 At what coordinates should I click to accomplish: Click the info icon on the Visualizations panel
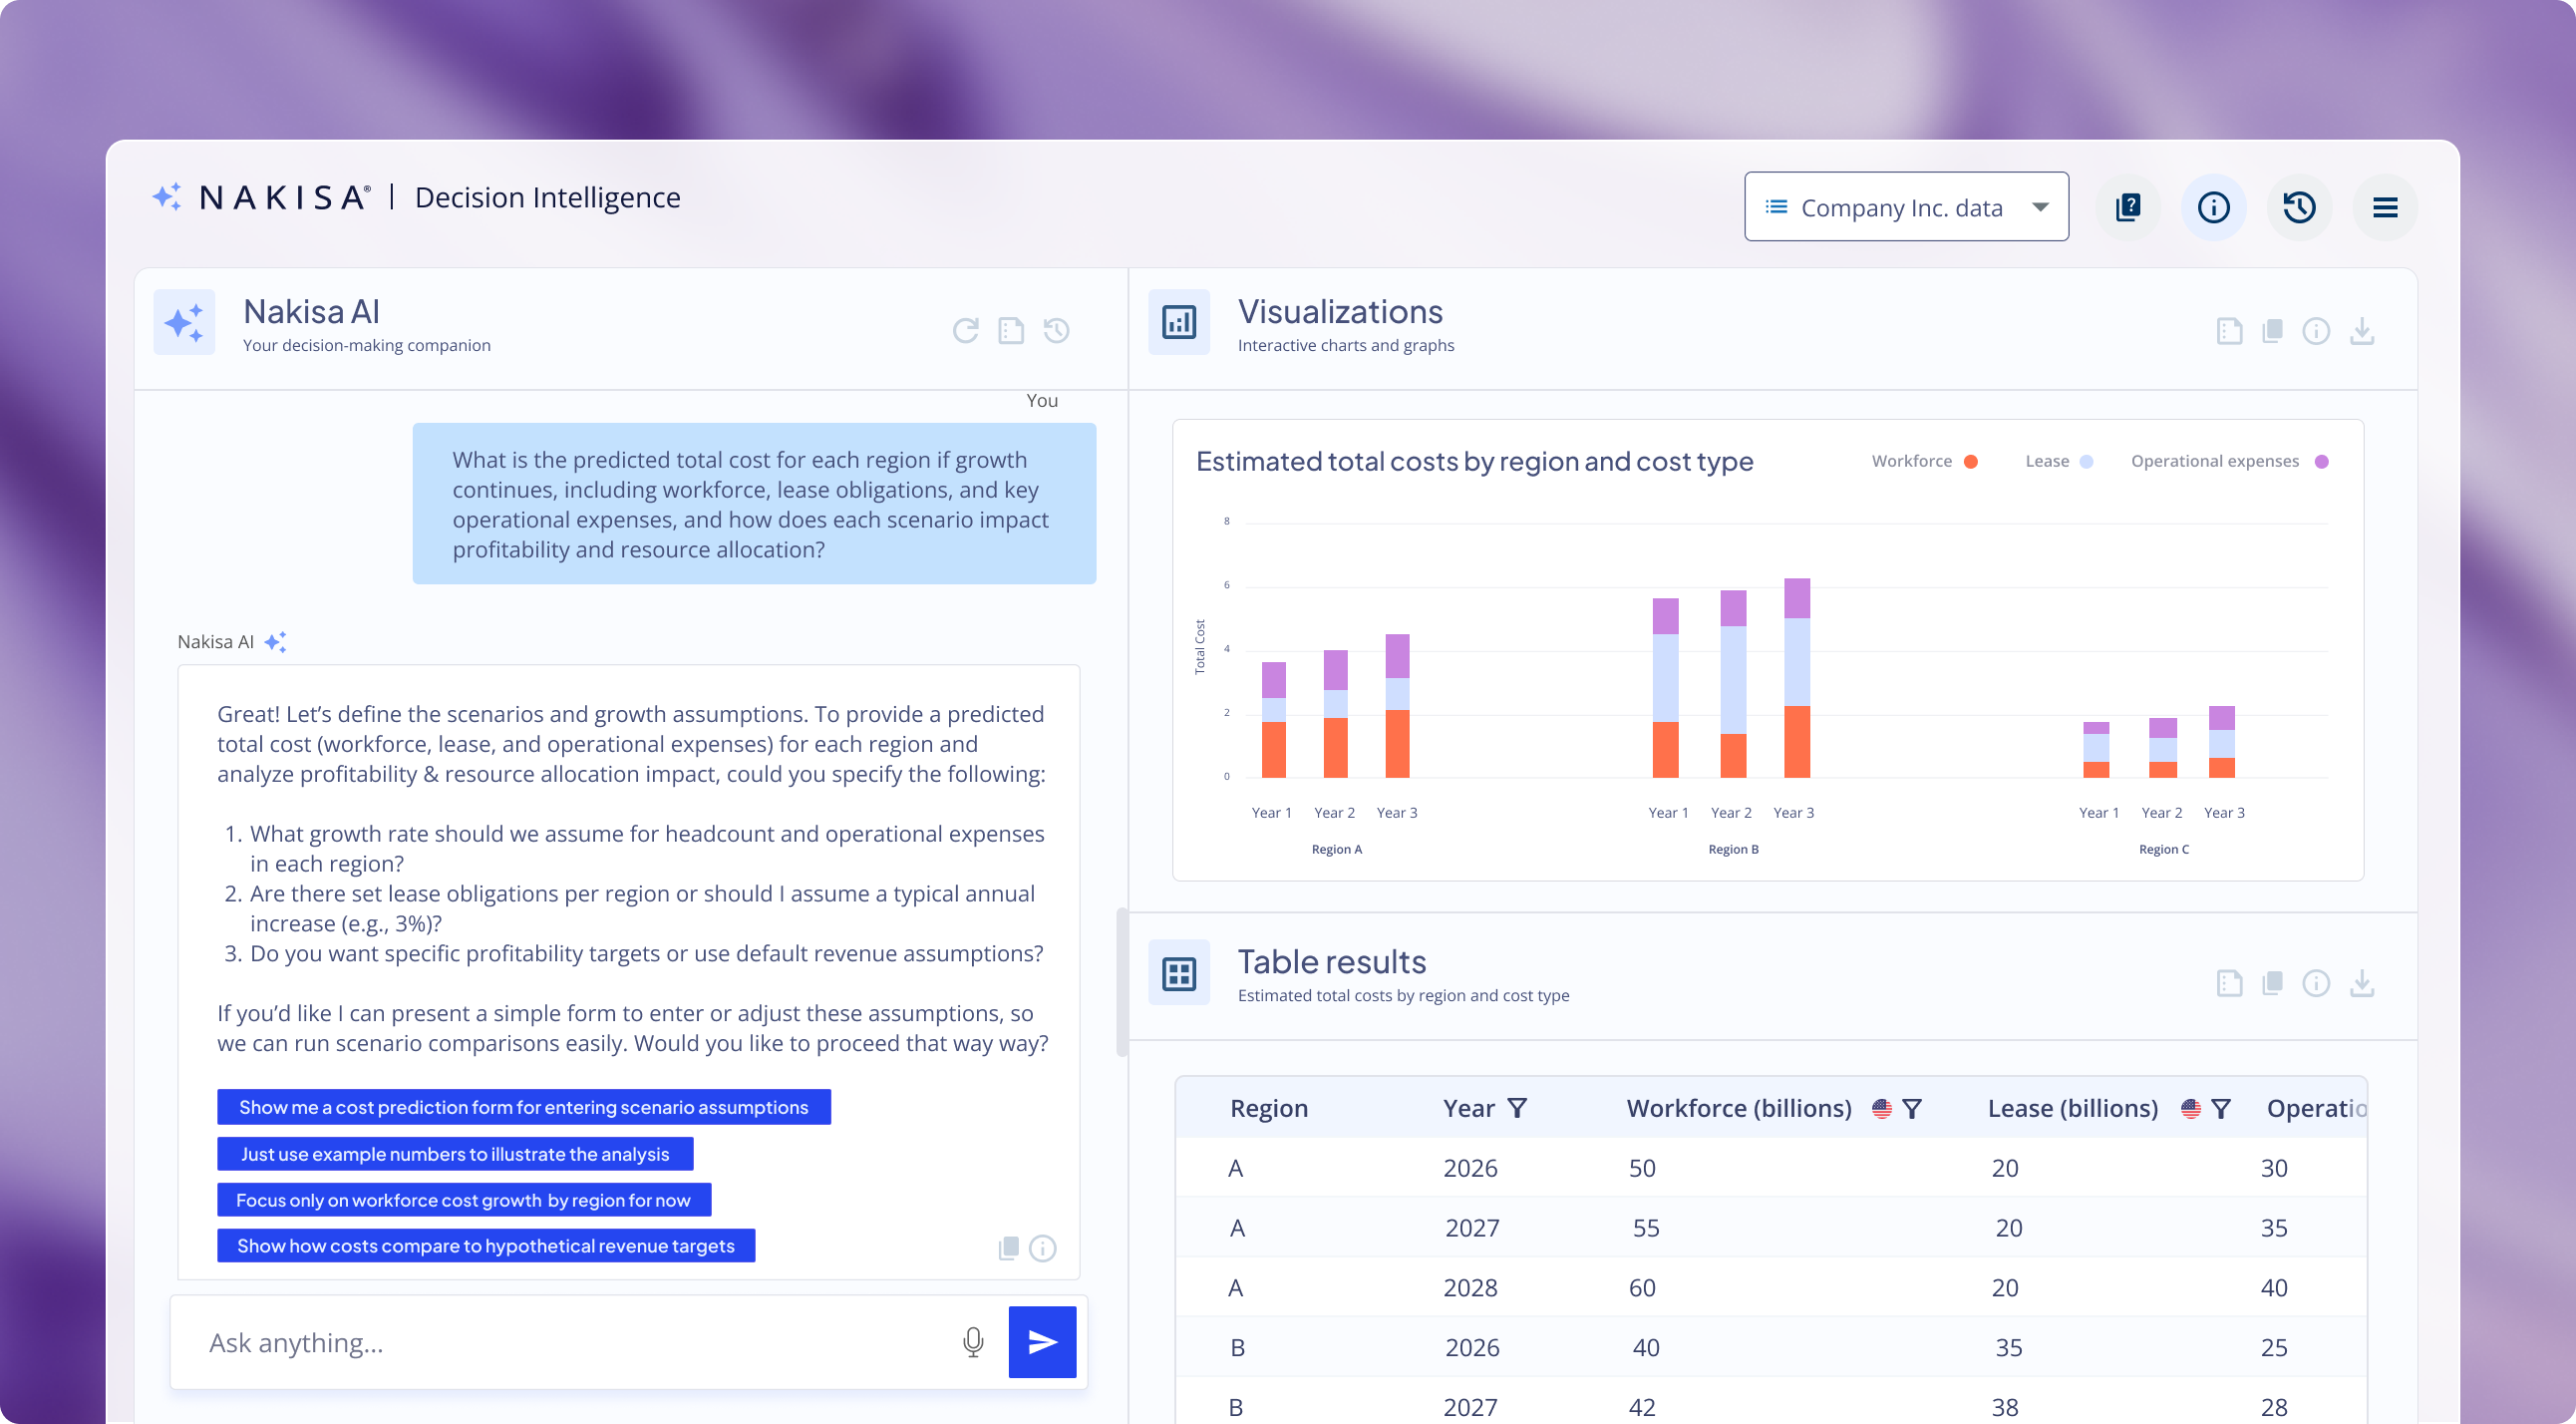point(2317,331)
